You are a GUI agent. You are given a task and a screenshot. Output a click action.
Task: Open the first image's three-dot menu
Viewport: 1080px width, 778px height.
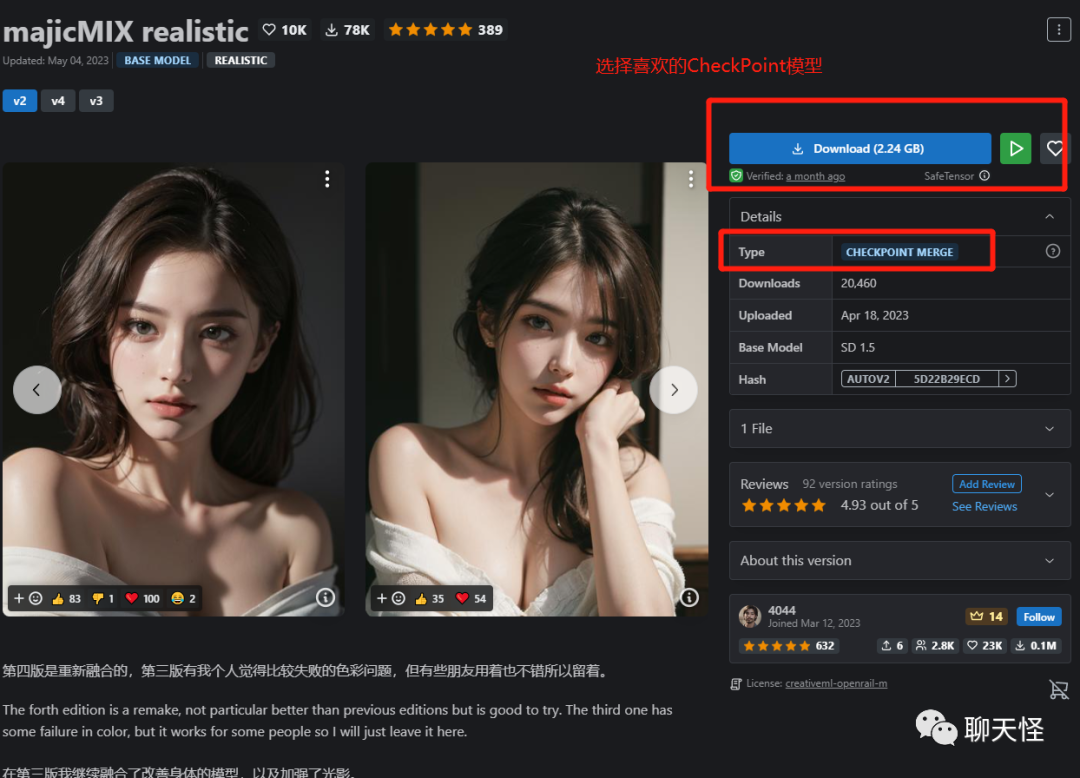pos(327,179)
